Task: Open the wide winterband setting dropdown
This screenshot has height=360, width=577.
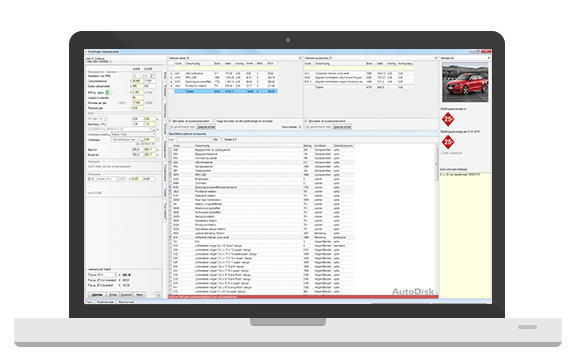Action: (133, 135)
